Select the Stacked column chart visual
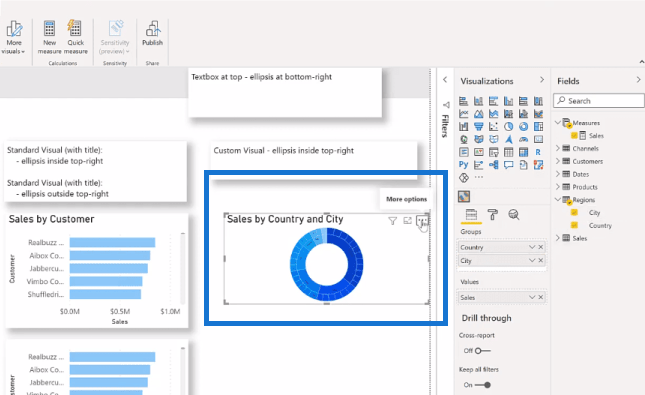The width and height of the screenshot is (645, 395). pyautogui.click(x=478, y=101)
